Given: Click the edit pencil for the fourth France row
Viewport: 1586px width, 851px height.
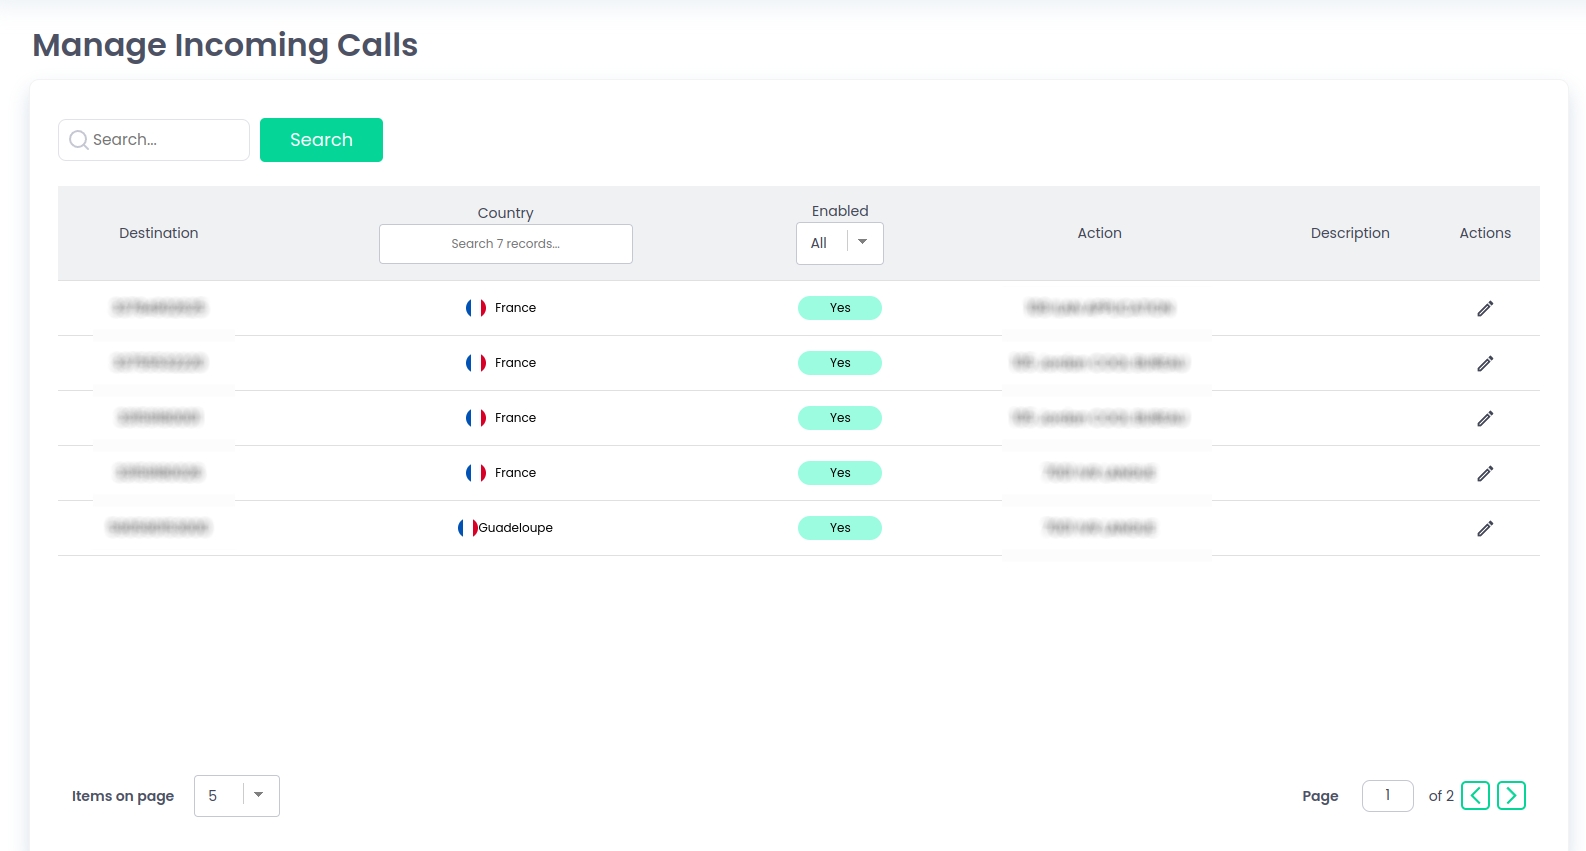Looking at the screenshot, I should click(x=1485, y=473).
